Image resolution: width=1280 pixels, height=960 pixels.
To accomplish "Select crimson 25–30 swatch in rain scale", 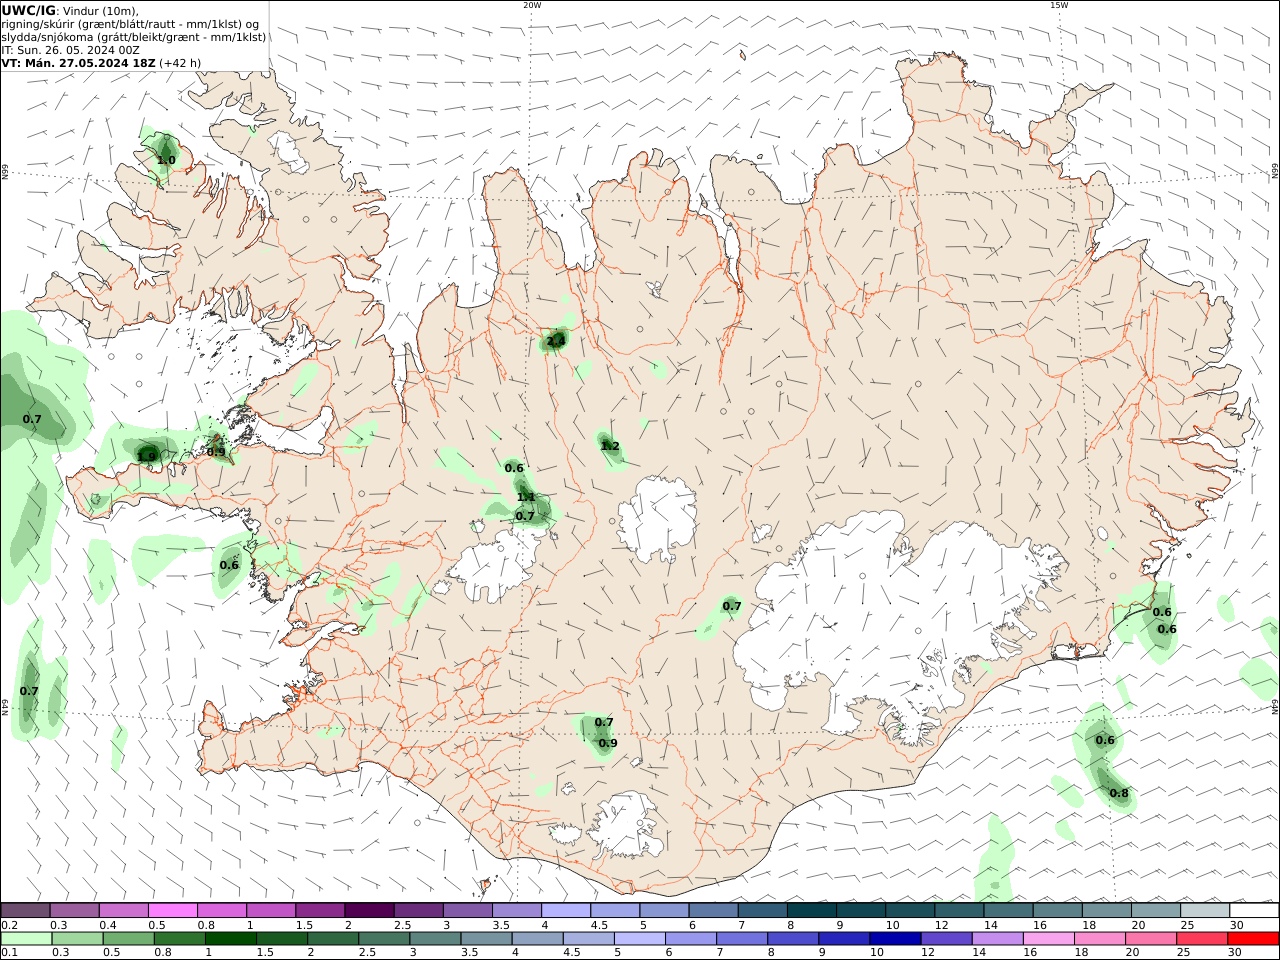I will (x=1202, y=938).
